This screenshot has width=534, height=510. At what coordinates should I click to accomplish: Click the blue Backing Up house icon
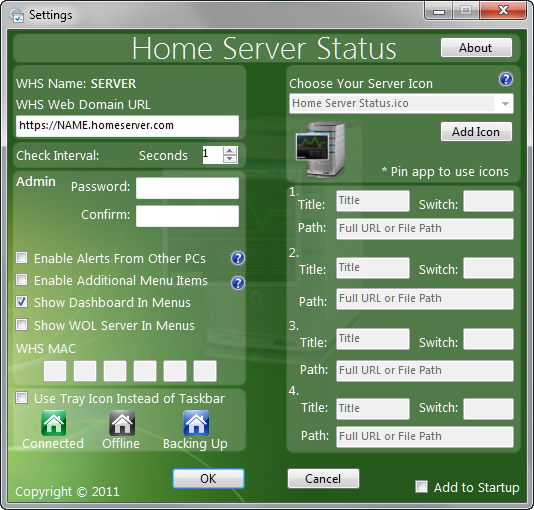(196, 423)
